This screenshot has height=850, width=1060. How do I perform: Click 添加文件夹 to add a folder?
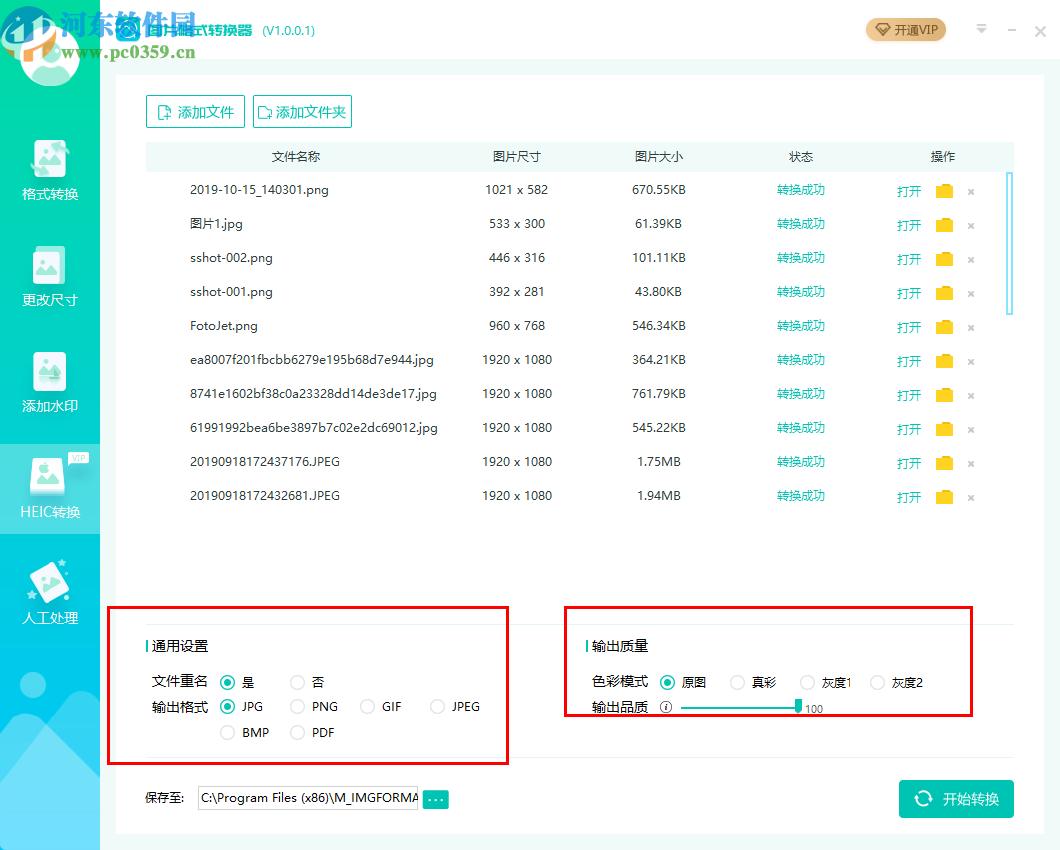pos(302,111)
